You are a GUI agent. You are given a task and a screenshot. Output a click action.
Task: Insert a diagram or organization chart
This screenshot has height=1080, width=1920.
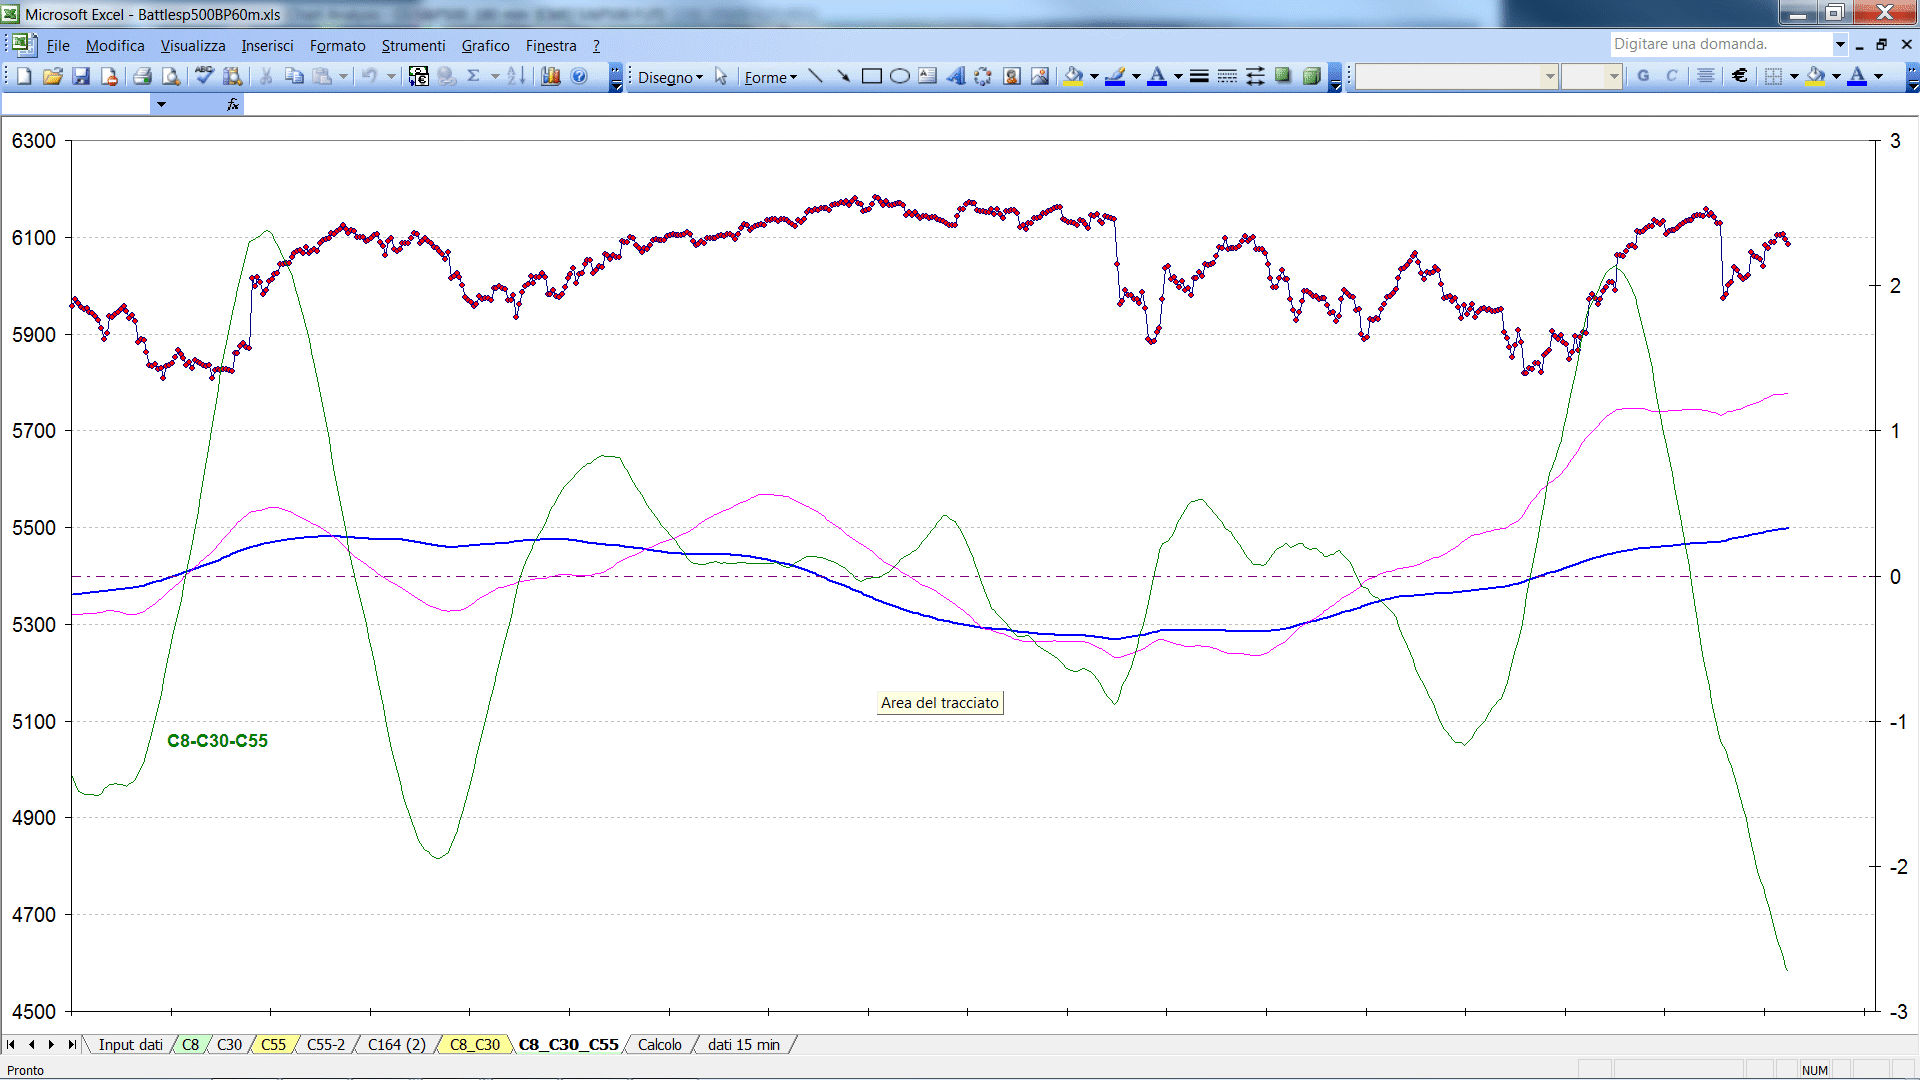pyautogui.click(x=983, y=76)
